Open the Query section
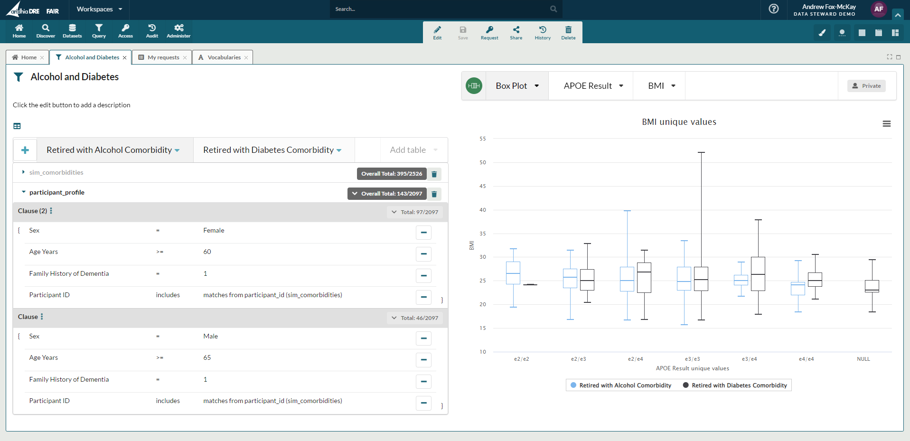The width and height of the screenshot is (910, 441). (99, 31)
